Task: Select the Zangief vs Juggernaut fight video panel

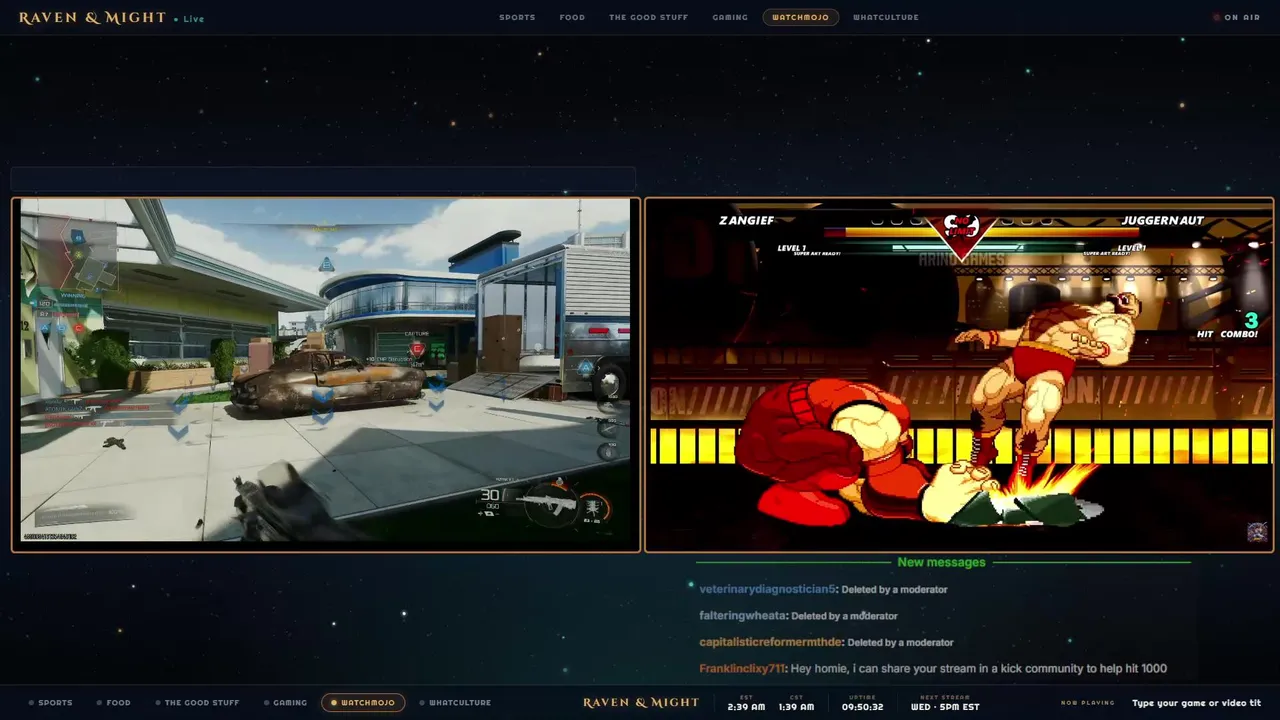Action: pos(959,374)
